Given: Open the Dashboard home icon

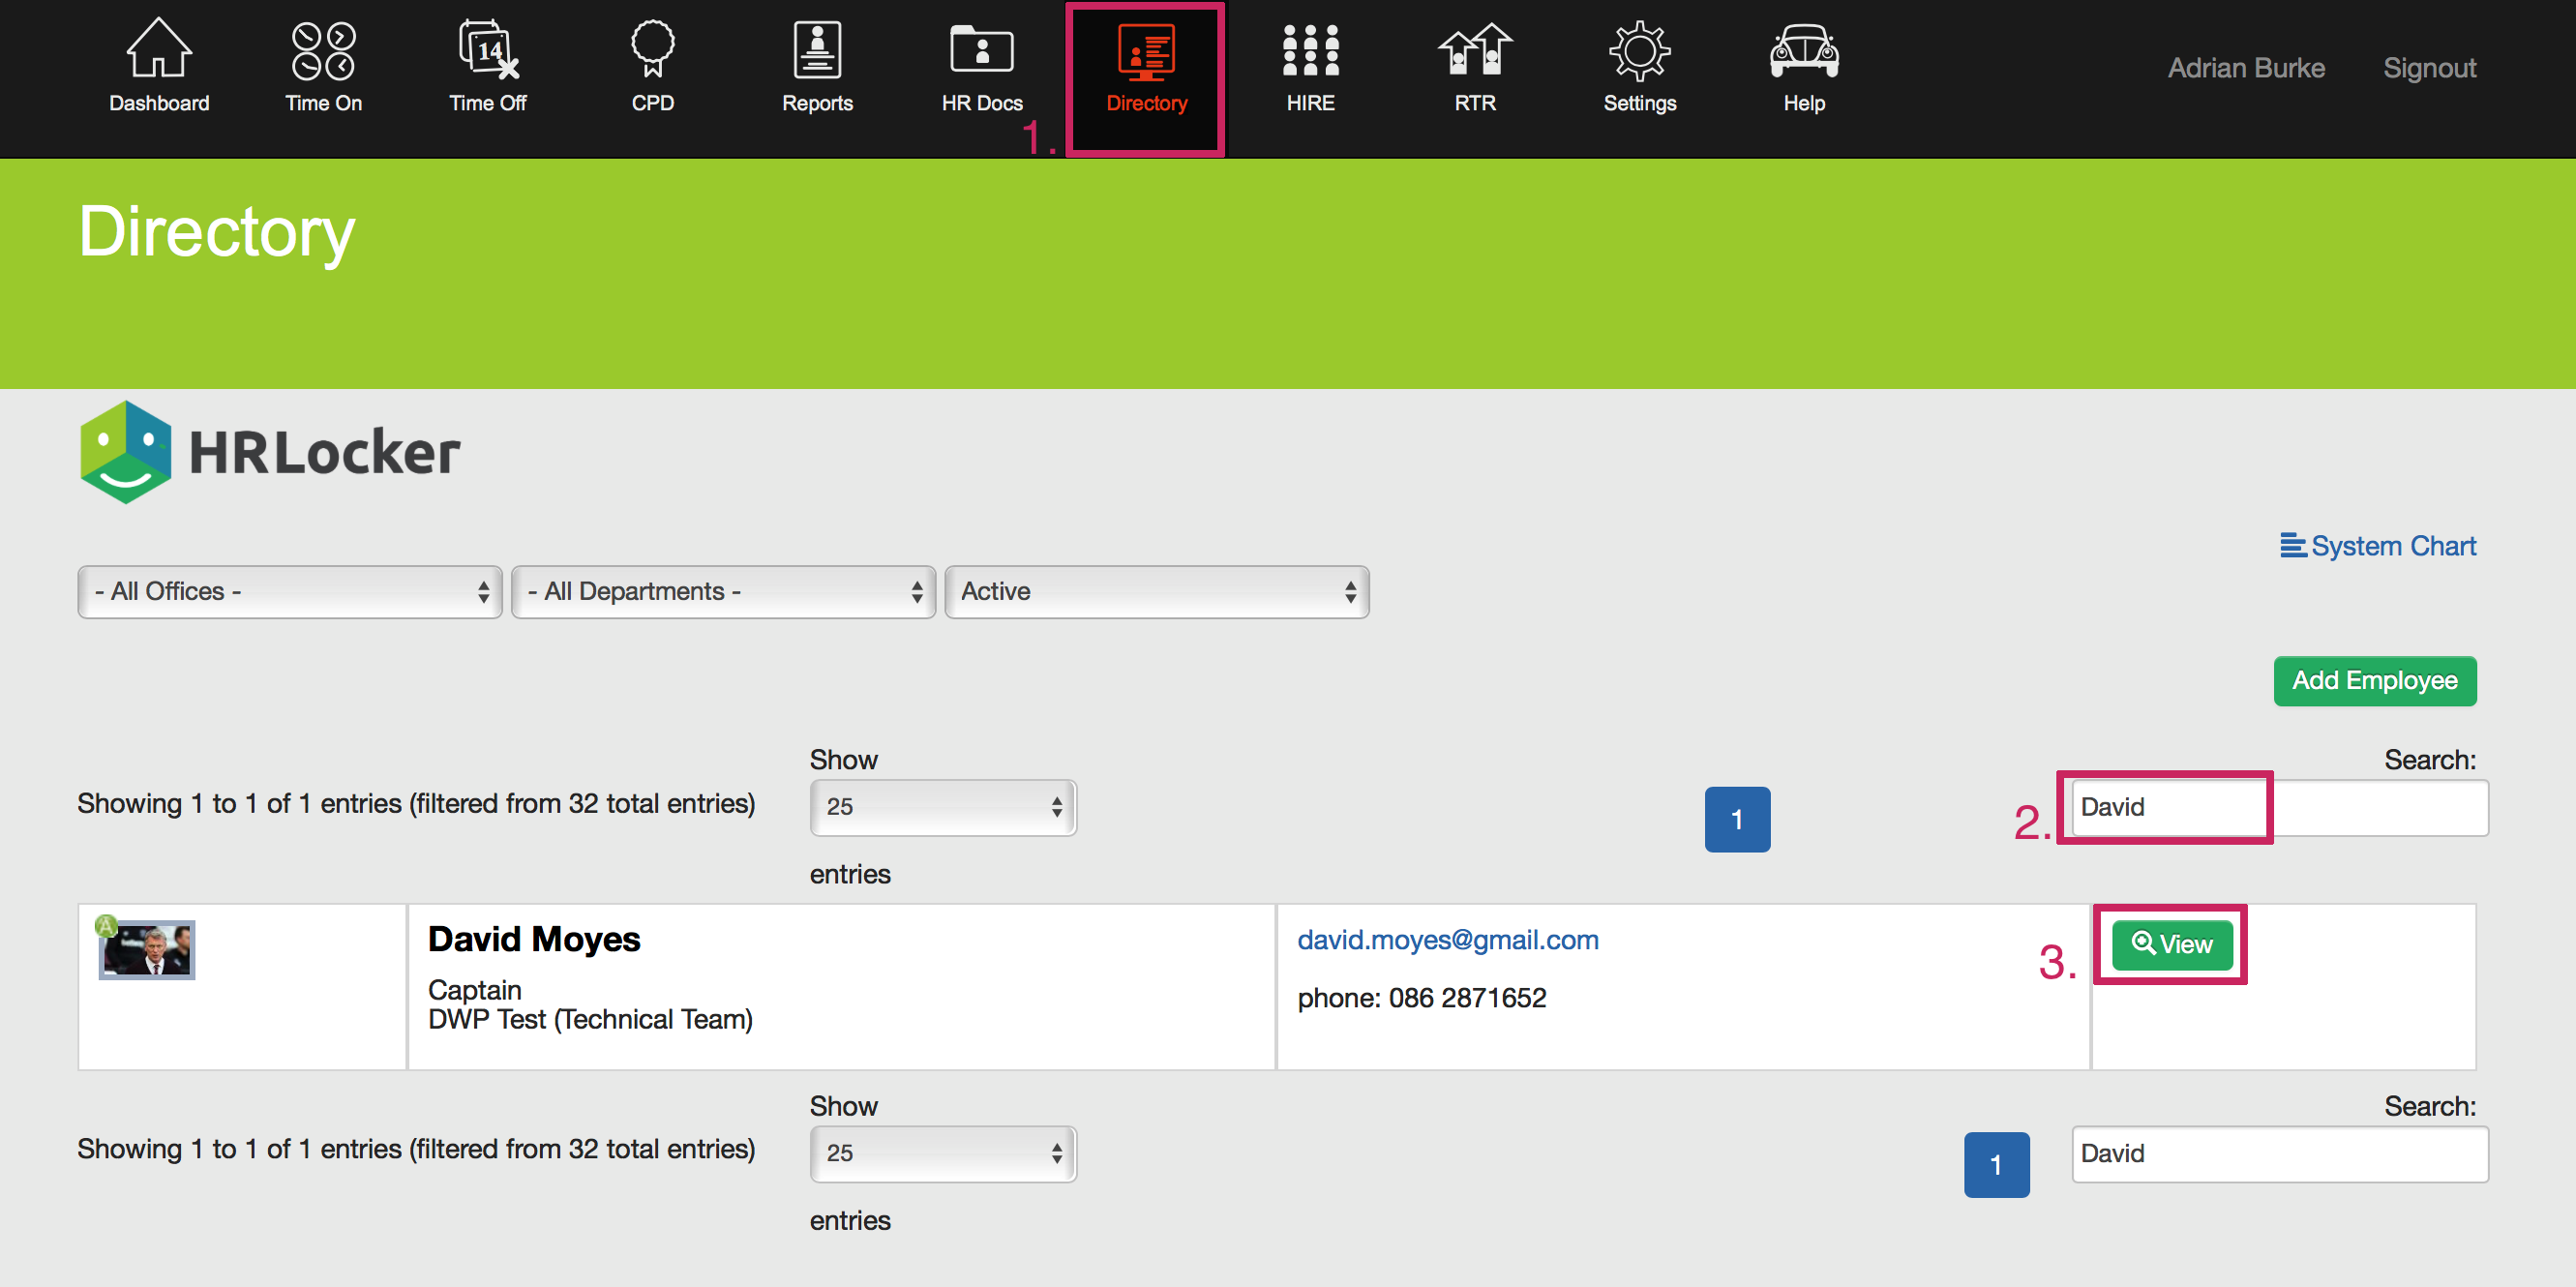Looking at the screenshot, I should [159, 52].
